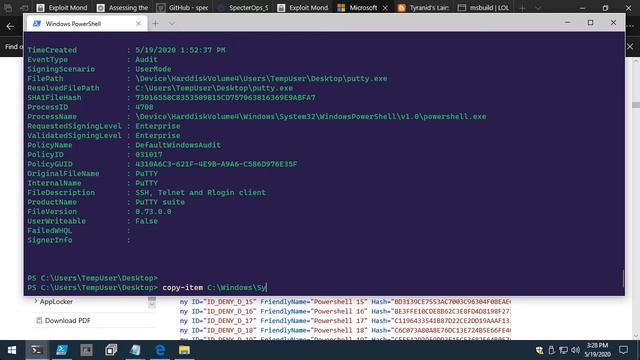
Task: Switch to msbuild | LOL browser tab
Action: point(484,7)
